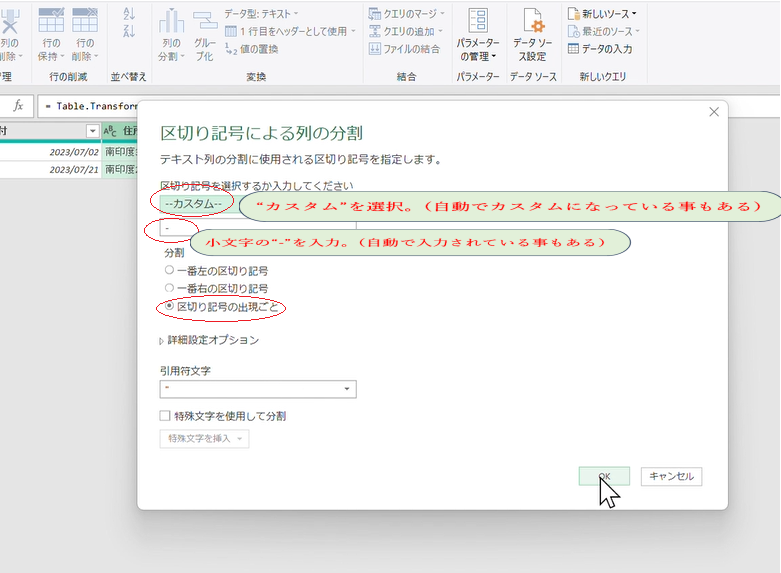Select the 2023/07/21 date cell
Image resolution: width=781 pixels, height=573 pixels.
pyautogui.click(x=50, y=169)
